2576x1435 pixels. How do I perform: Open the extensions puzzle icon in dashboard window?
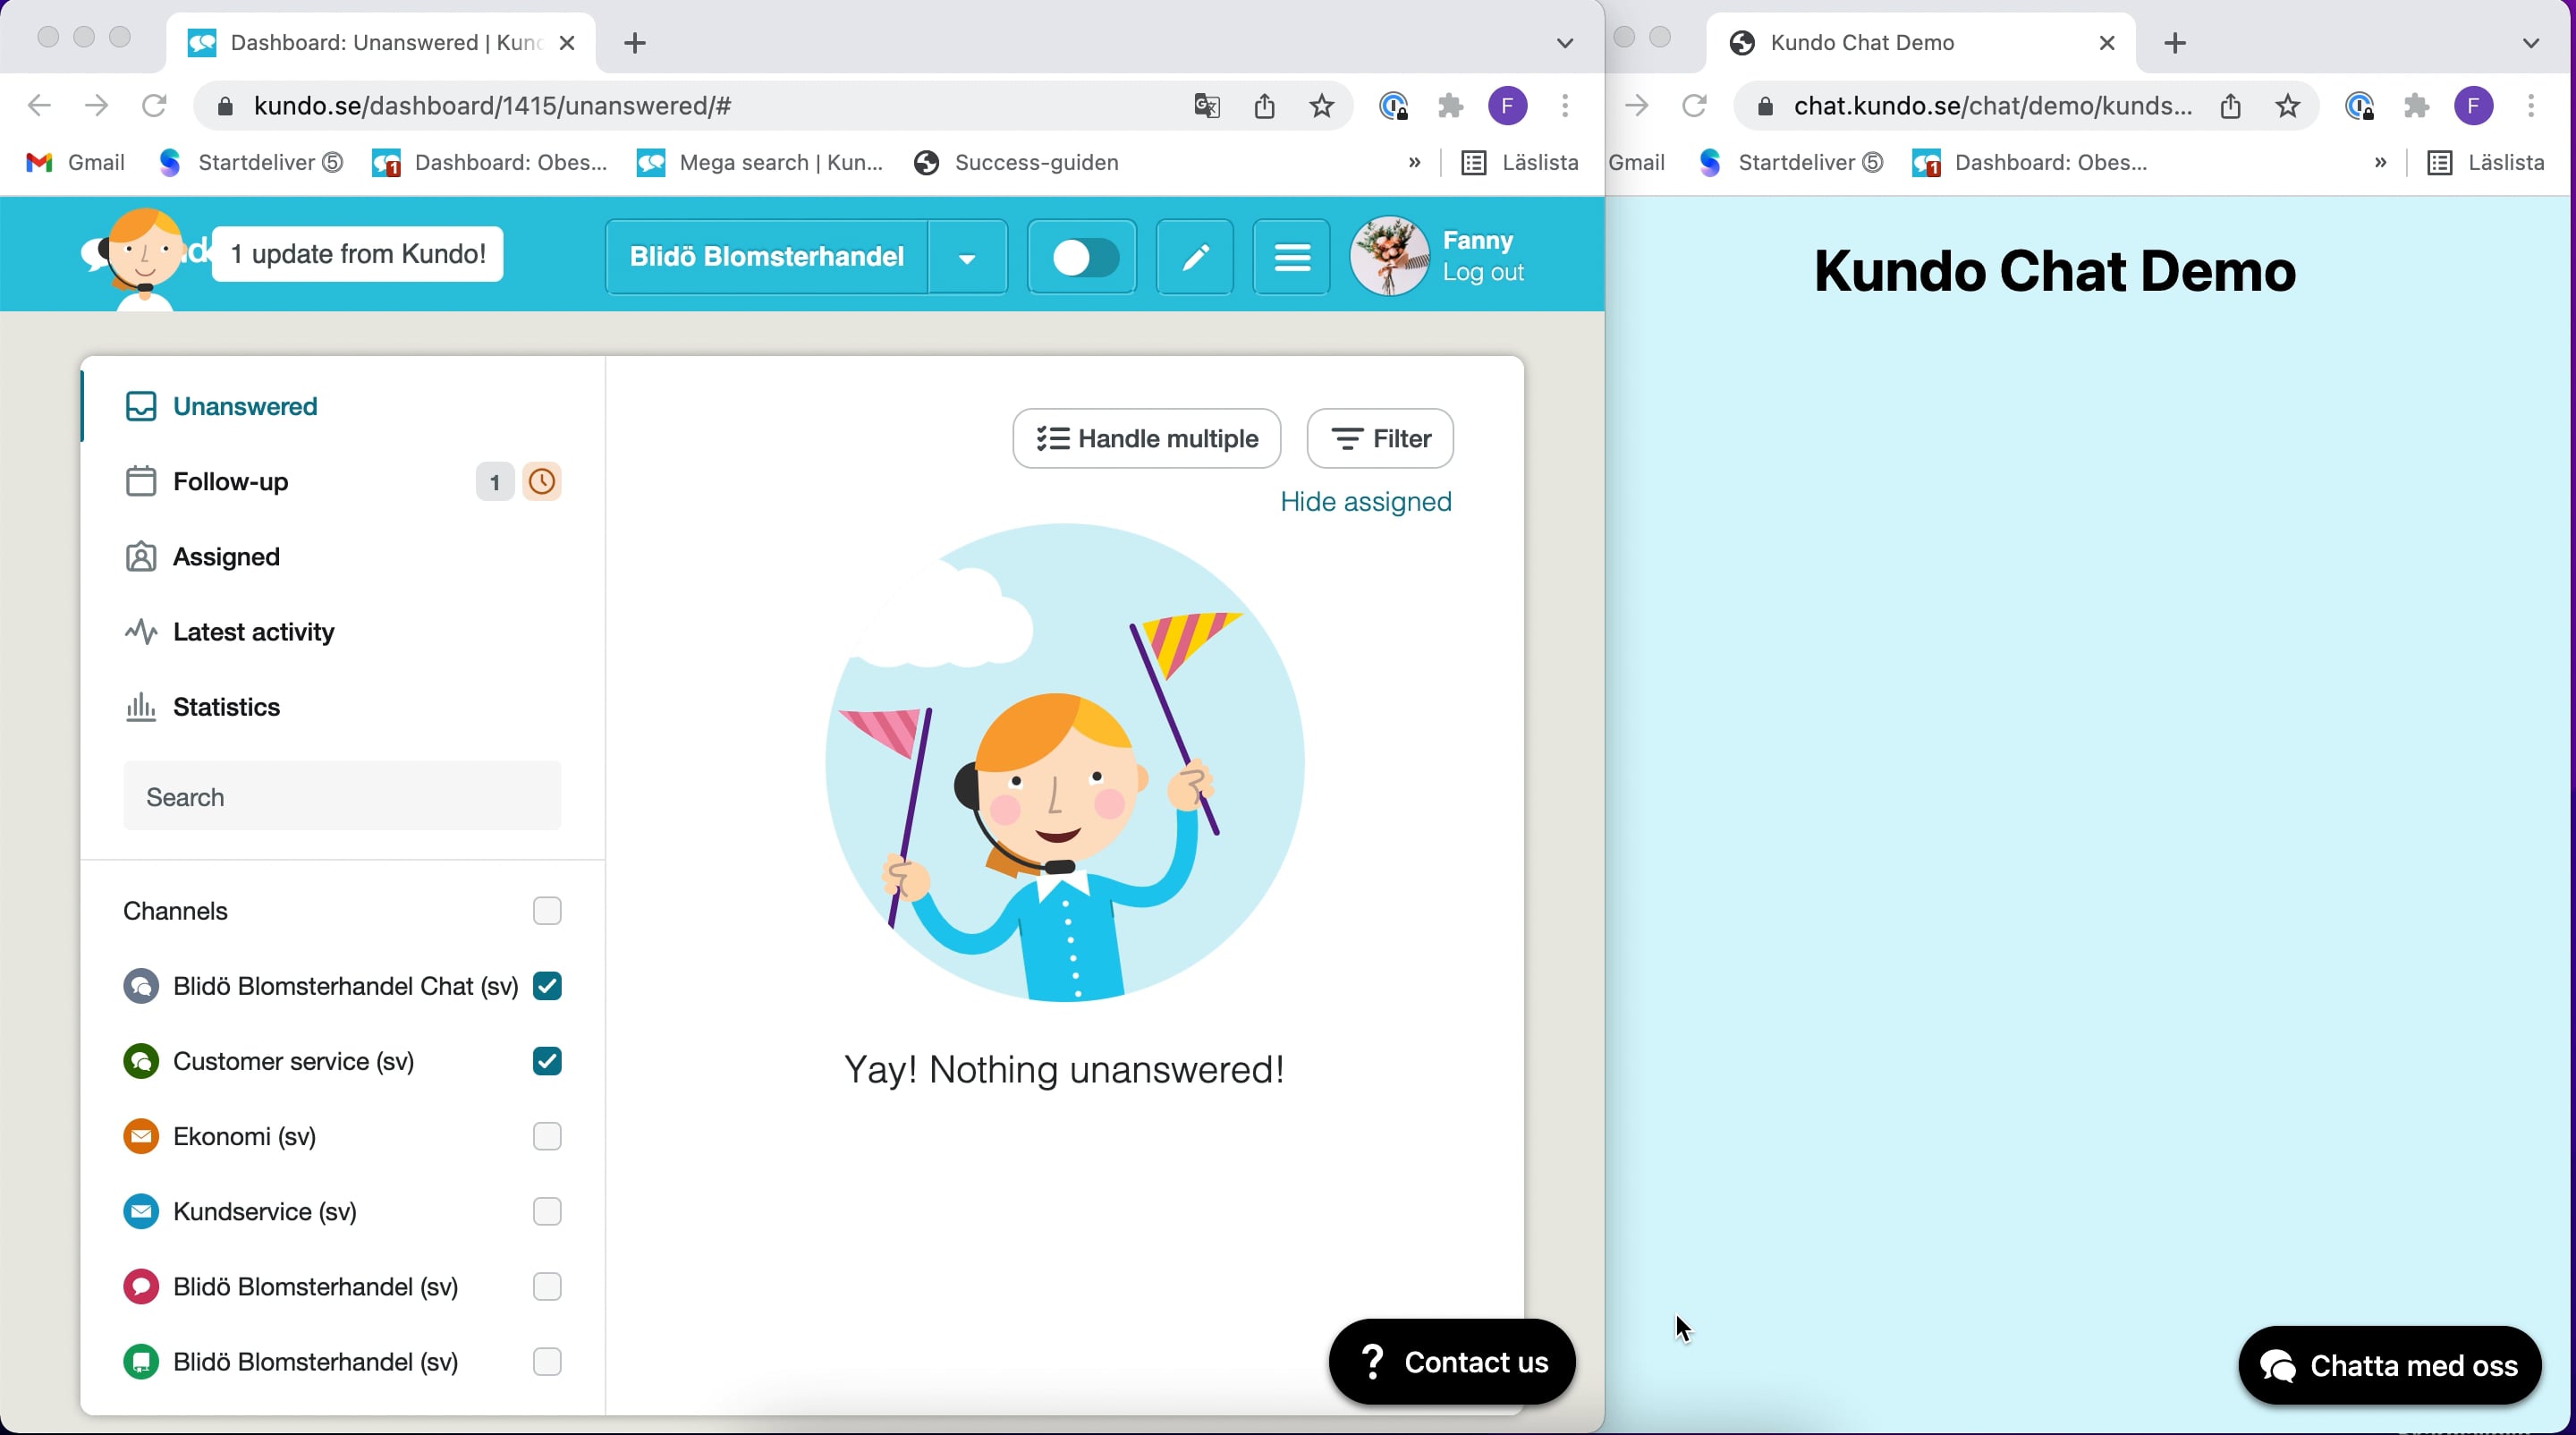coord(1451,106)
